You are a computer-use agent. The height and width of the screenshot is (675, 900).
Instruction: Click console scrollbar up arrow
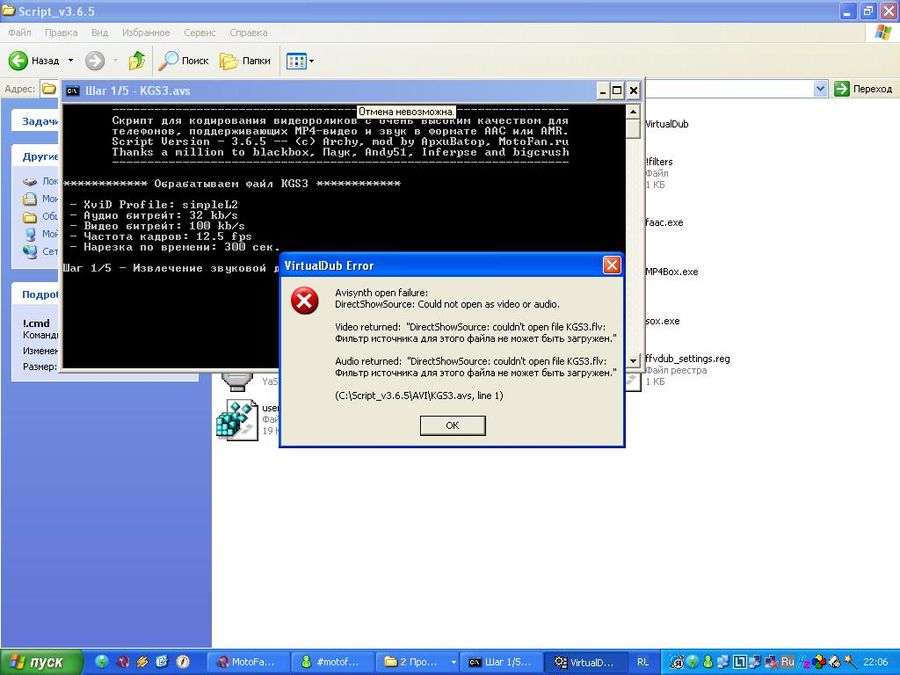[x=633, y=111]
